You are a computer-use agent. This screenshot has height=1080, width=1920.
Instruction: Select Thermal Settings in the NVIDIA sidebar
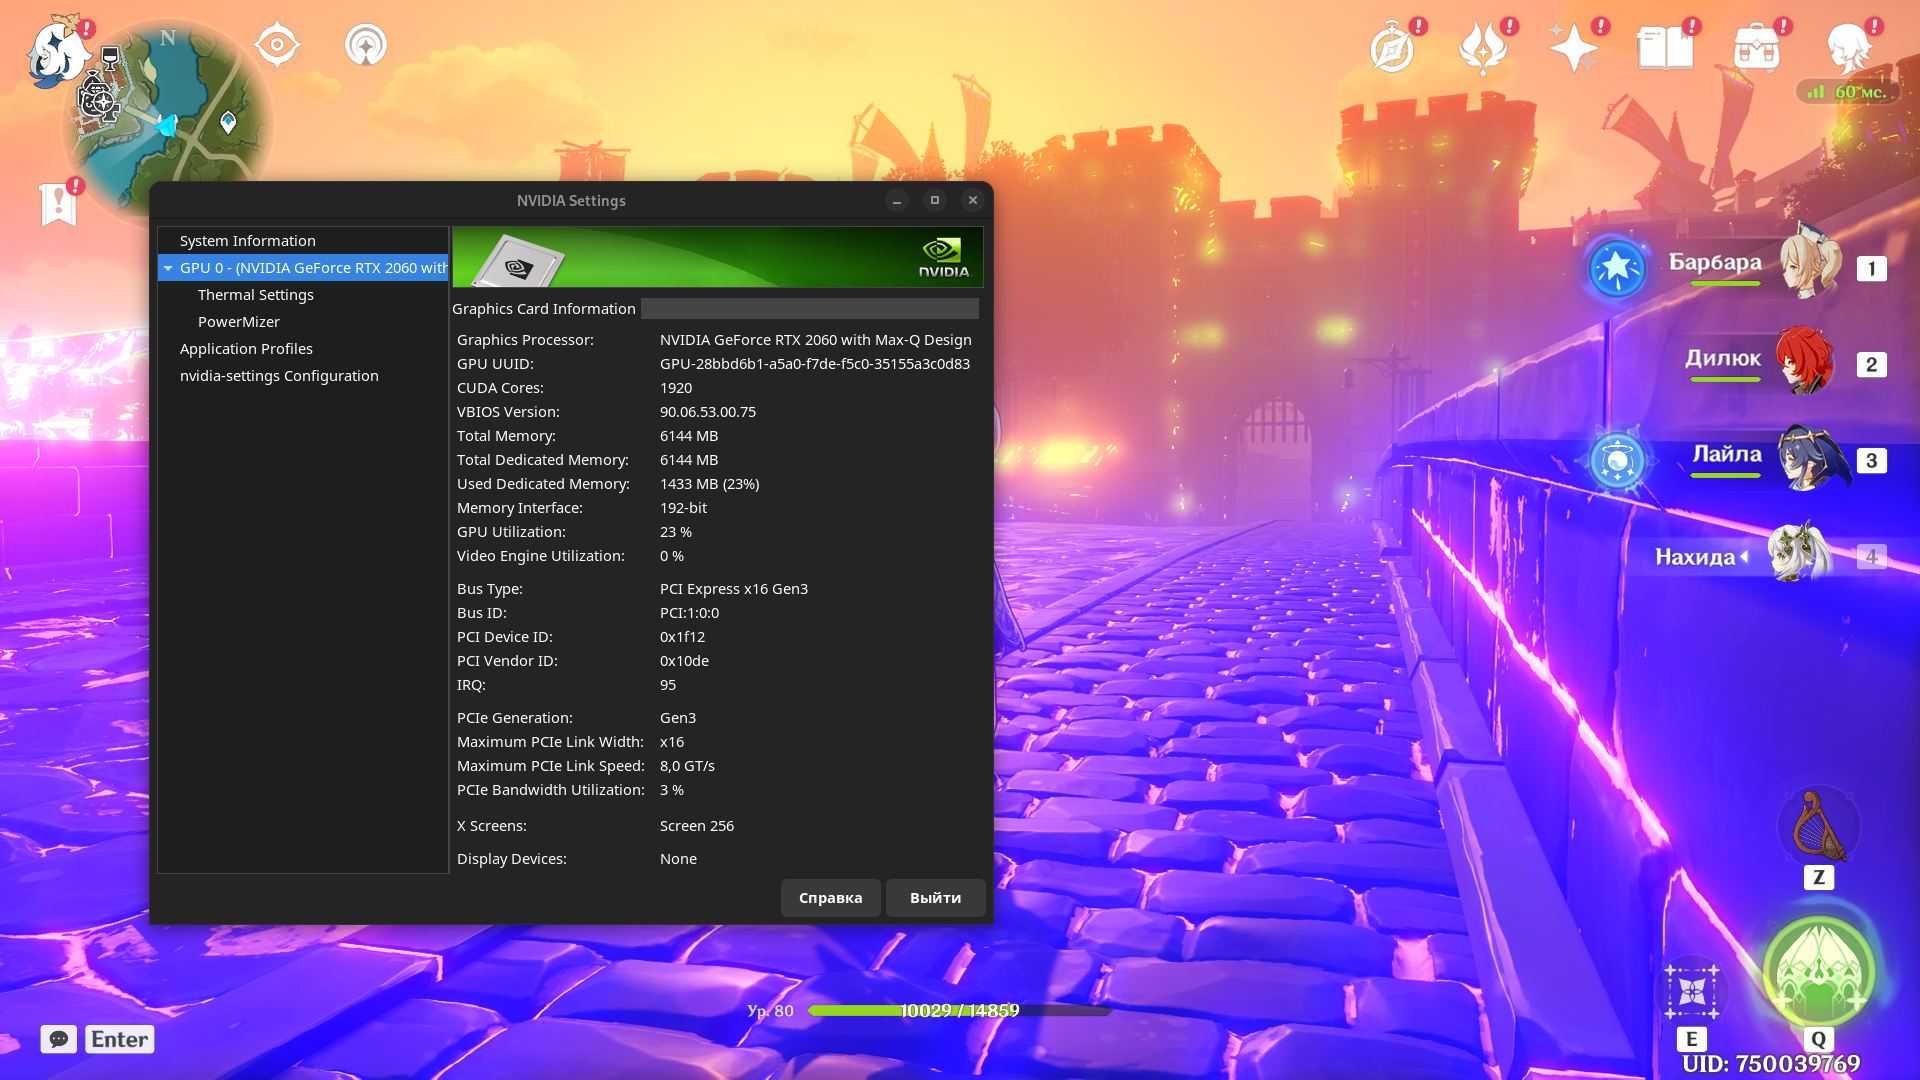point(256,295)
